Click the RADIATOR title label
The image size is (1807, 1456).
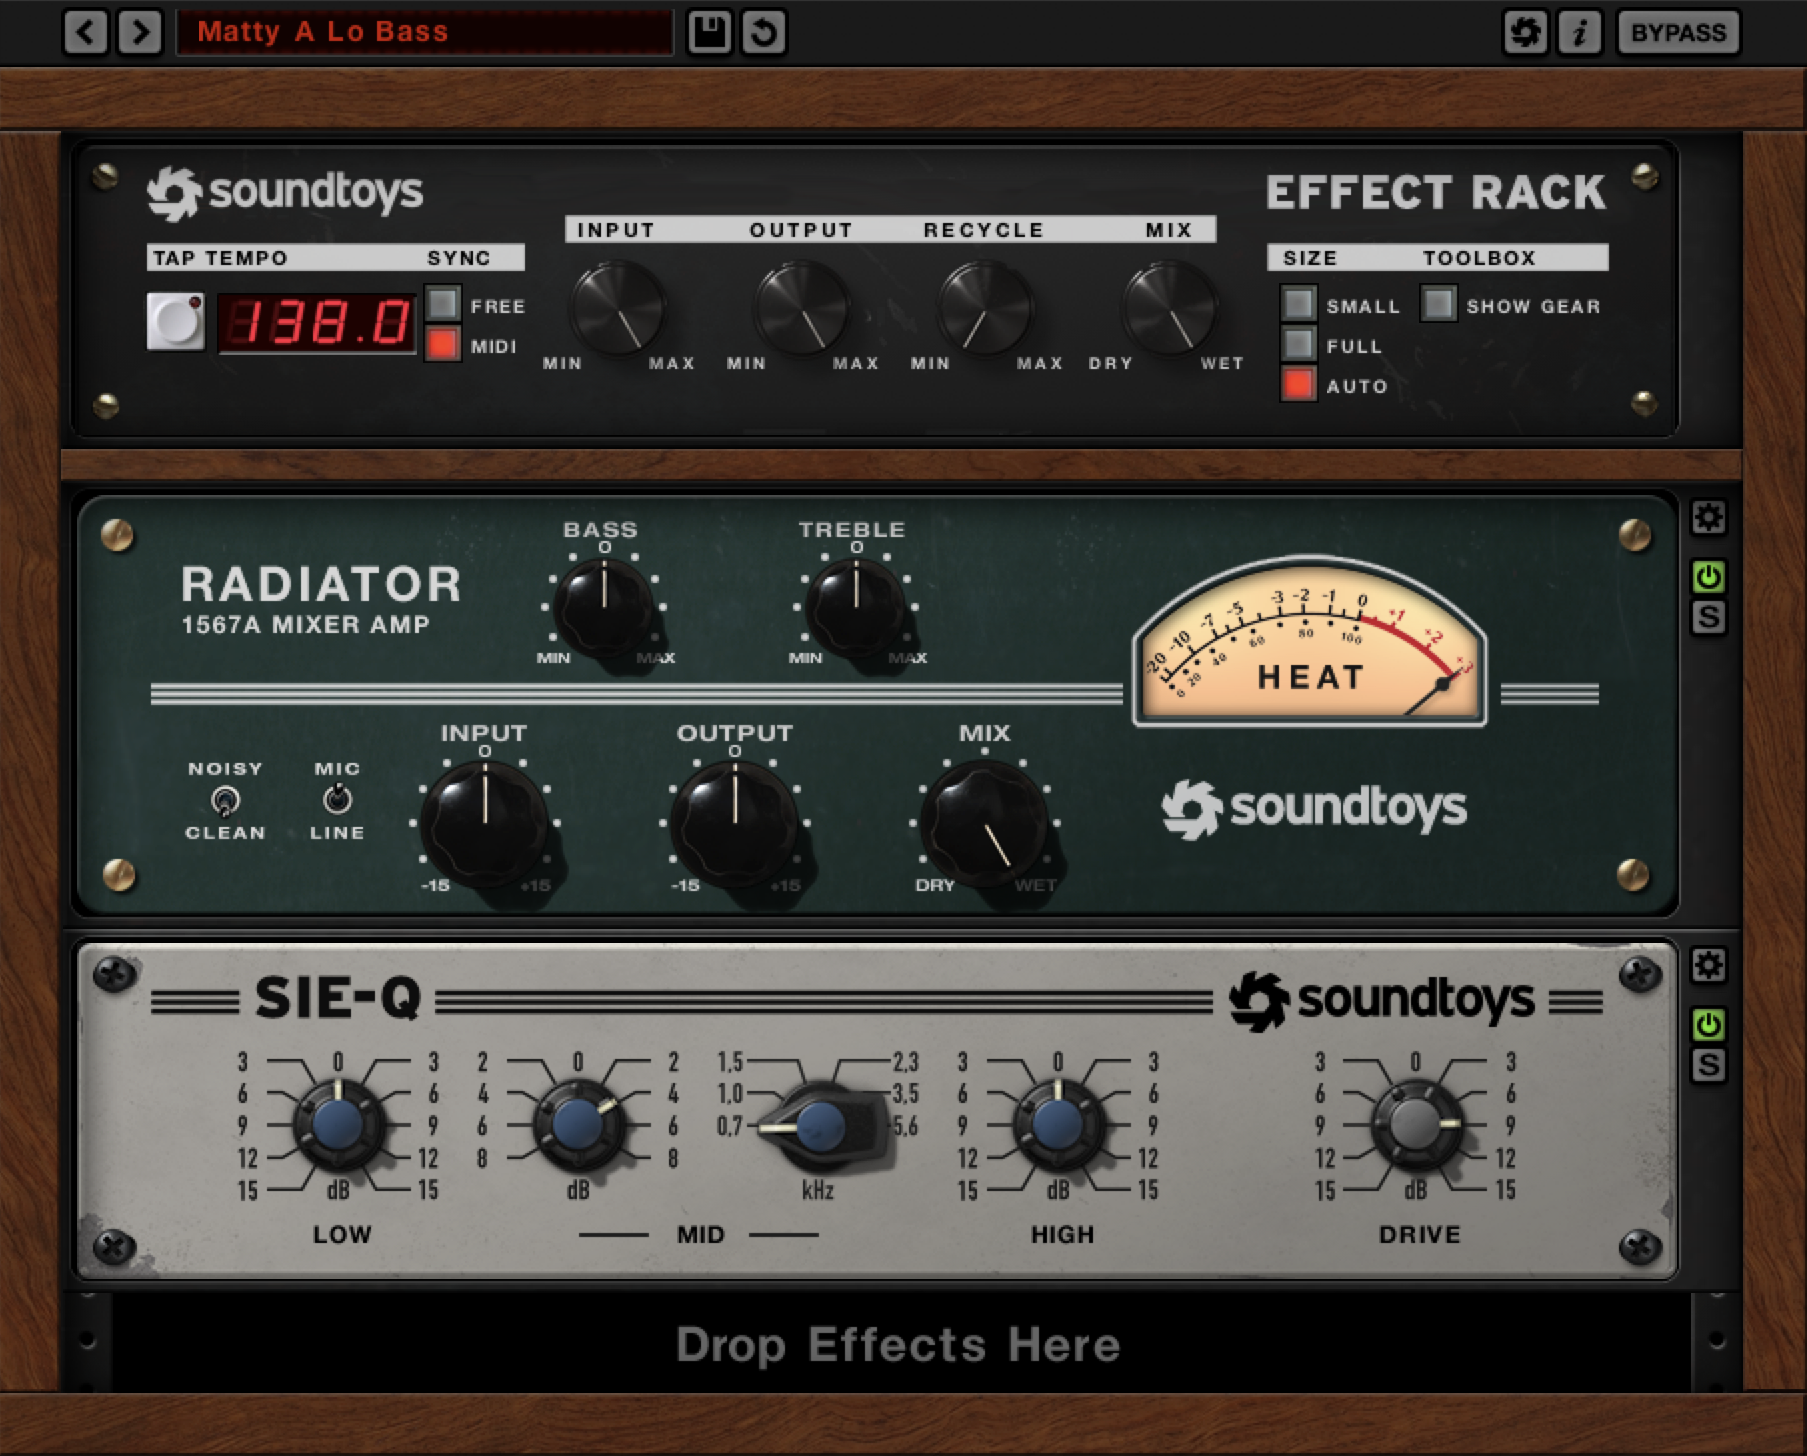point(321,584)
